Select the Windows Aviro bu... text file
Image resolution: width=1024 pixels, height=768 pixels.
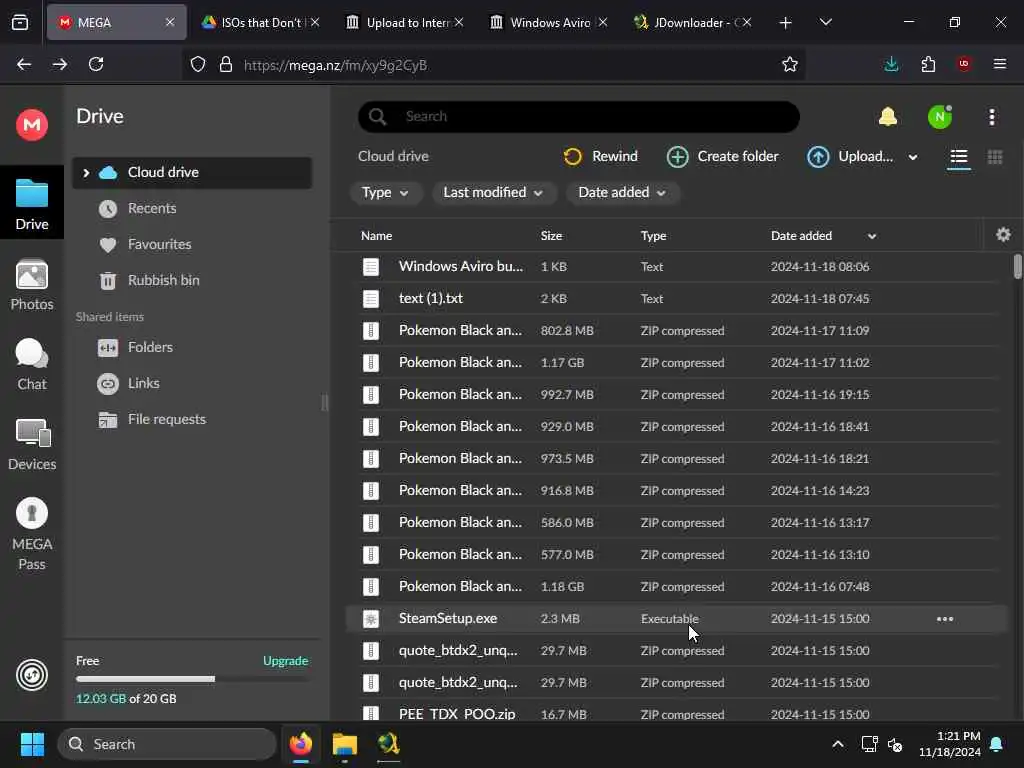coord(676,266)
